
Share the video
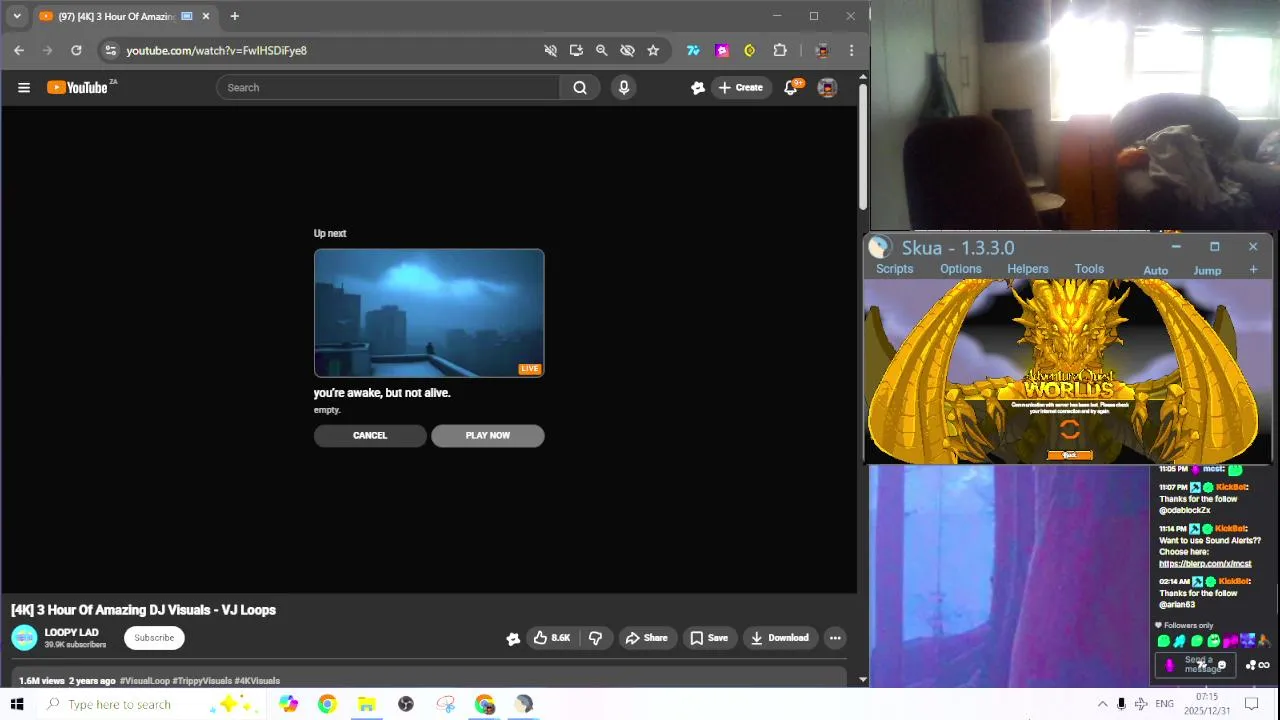[646, 638]
